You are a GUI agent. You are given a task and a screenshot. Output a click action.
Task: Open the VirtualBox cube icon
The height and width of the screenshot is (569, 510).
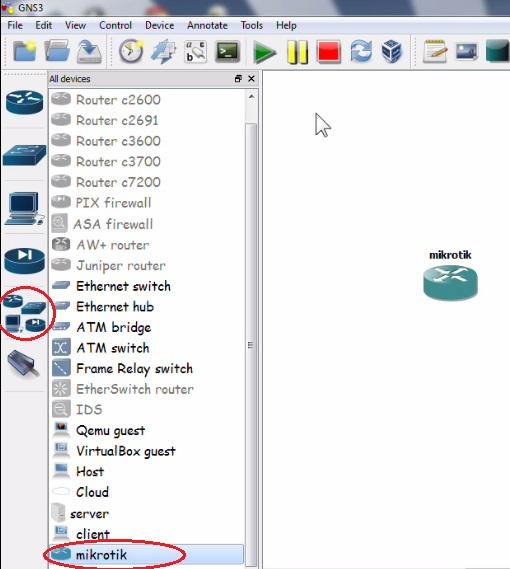coord(392,51)
